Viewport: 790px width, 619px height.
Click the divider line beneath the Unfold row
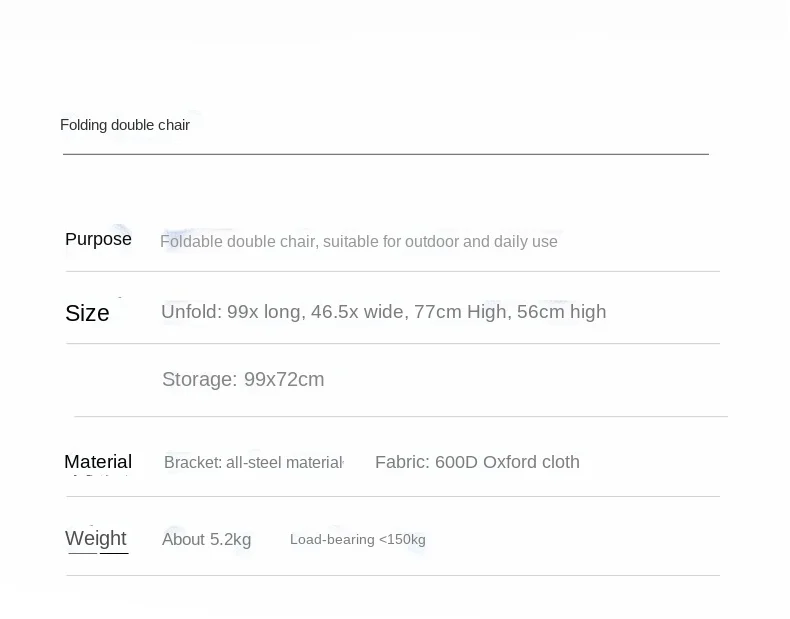click(x=393, y=344)
